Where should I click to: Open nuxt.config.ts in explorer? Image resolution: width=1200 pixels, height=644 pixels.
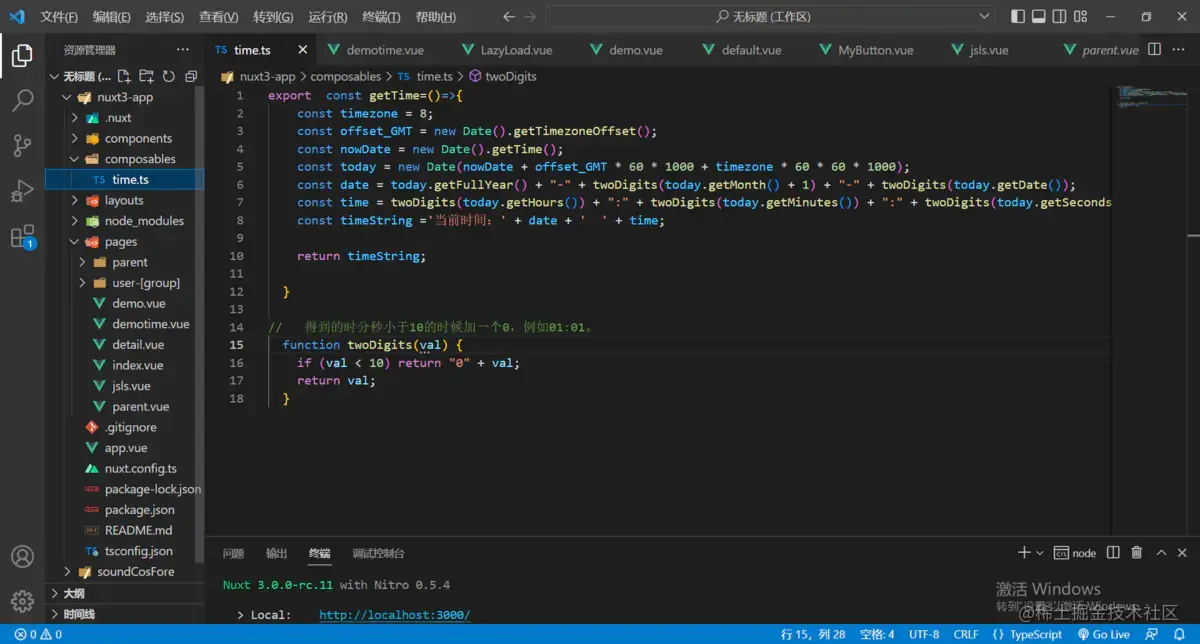click(x=141, y=469)
